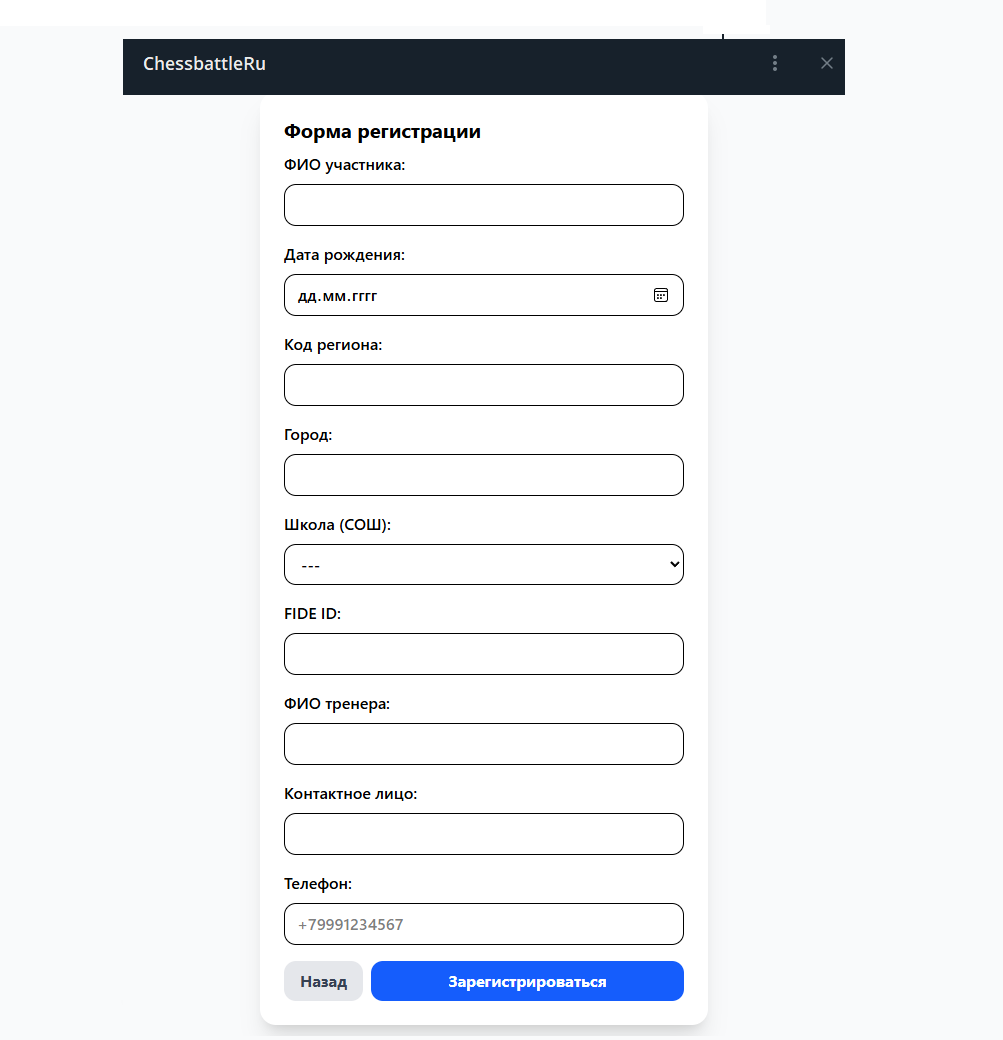Screen dimensions: 1003x1040
Task: Click the Телефон phone number field
Action: pyautogui.click(x=484, y=924)
